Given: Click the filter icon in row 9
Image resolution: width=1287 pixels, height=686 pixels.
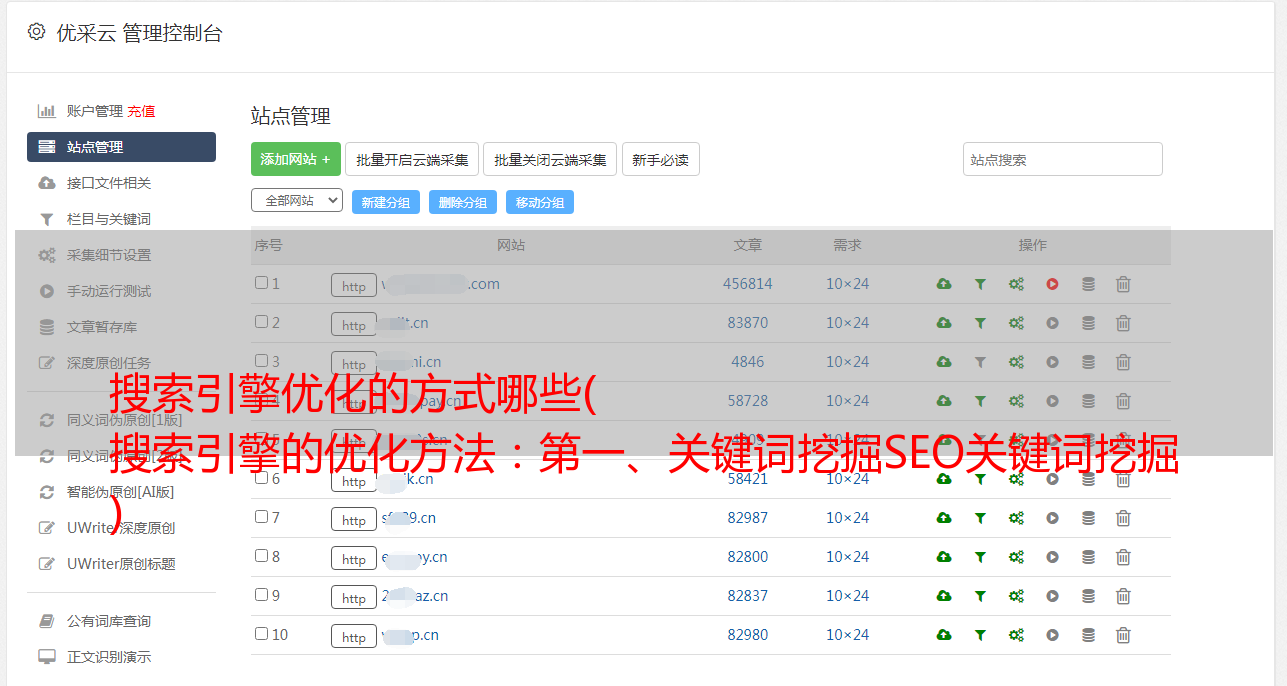Looking at the screenshot, I should click(980, 596).
